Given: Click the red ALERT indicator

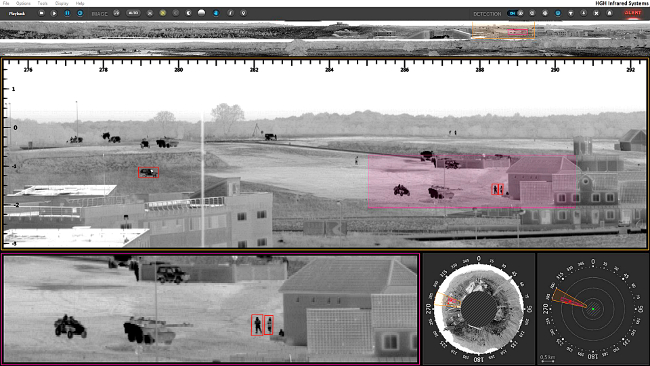Looking at the screenshot, I should click(633, 13).
